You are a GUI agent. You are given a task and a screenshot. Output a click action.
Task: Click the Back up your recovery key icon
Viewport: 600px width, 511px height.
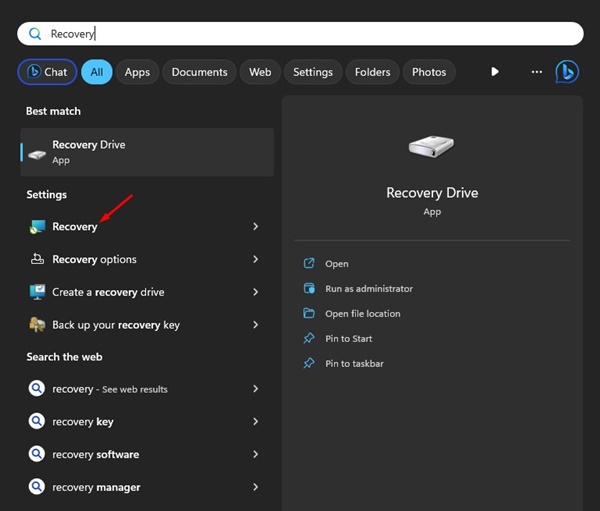tap(37, 325)
